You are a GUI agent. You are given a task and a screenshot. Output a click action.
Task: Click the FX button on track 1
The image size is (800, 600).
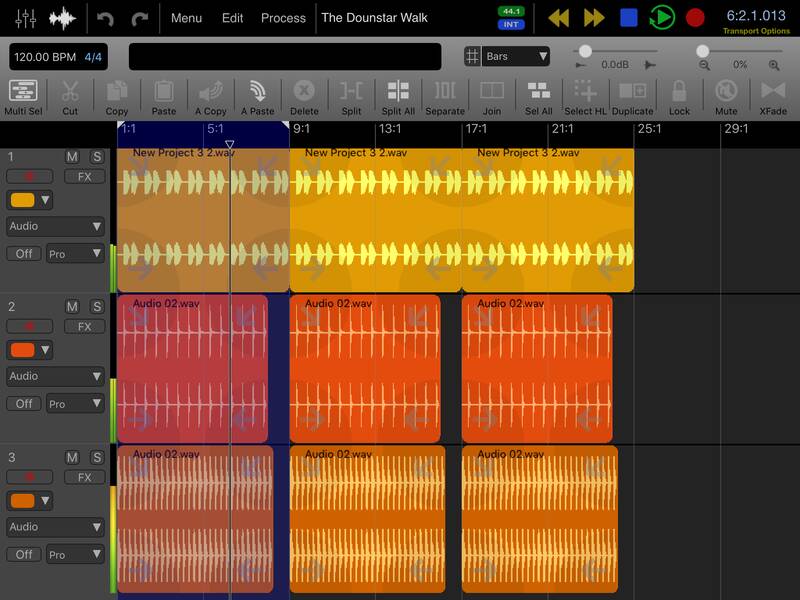click(x=84, y=177)
